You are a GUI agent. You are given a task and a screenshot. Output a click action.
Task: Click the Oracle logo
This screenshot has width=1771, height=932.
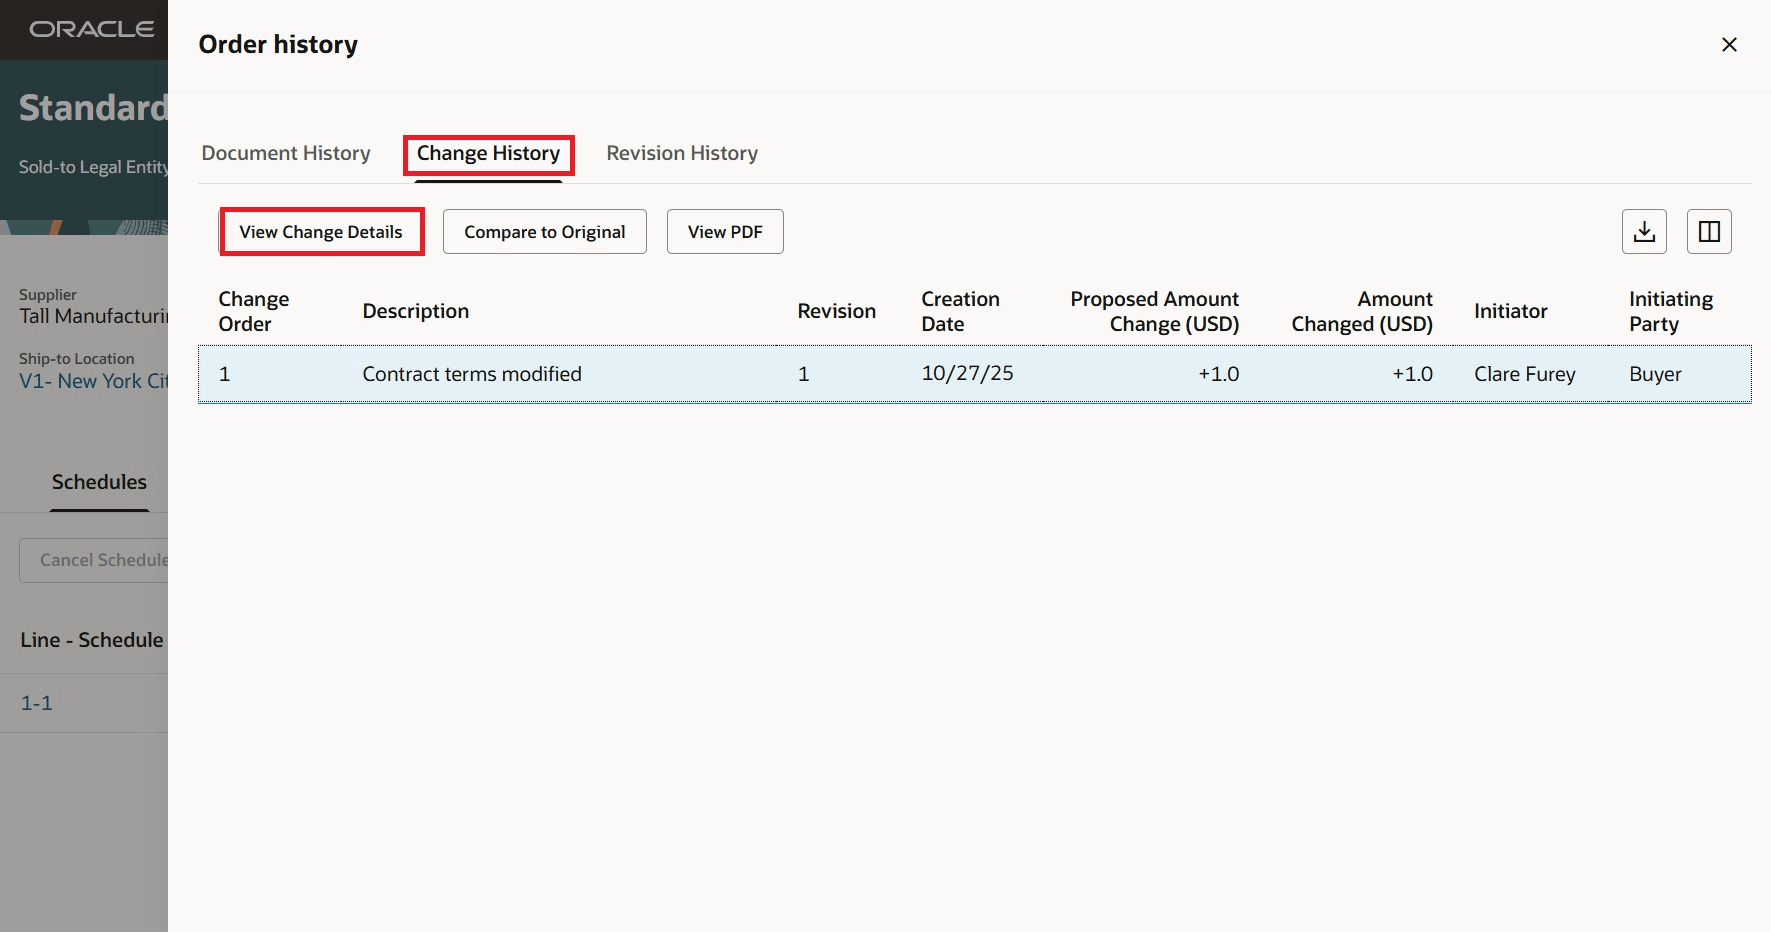[x=85, y=29]
